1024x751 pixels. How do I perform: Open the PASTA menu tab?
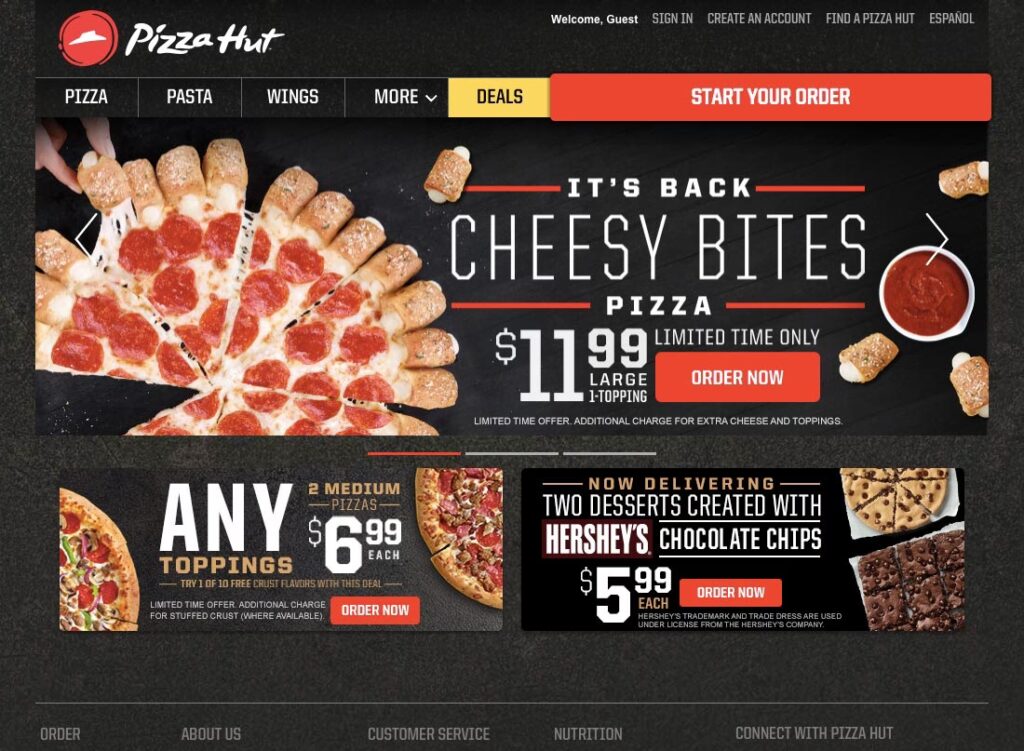point(189,97)
